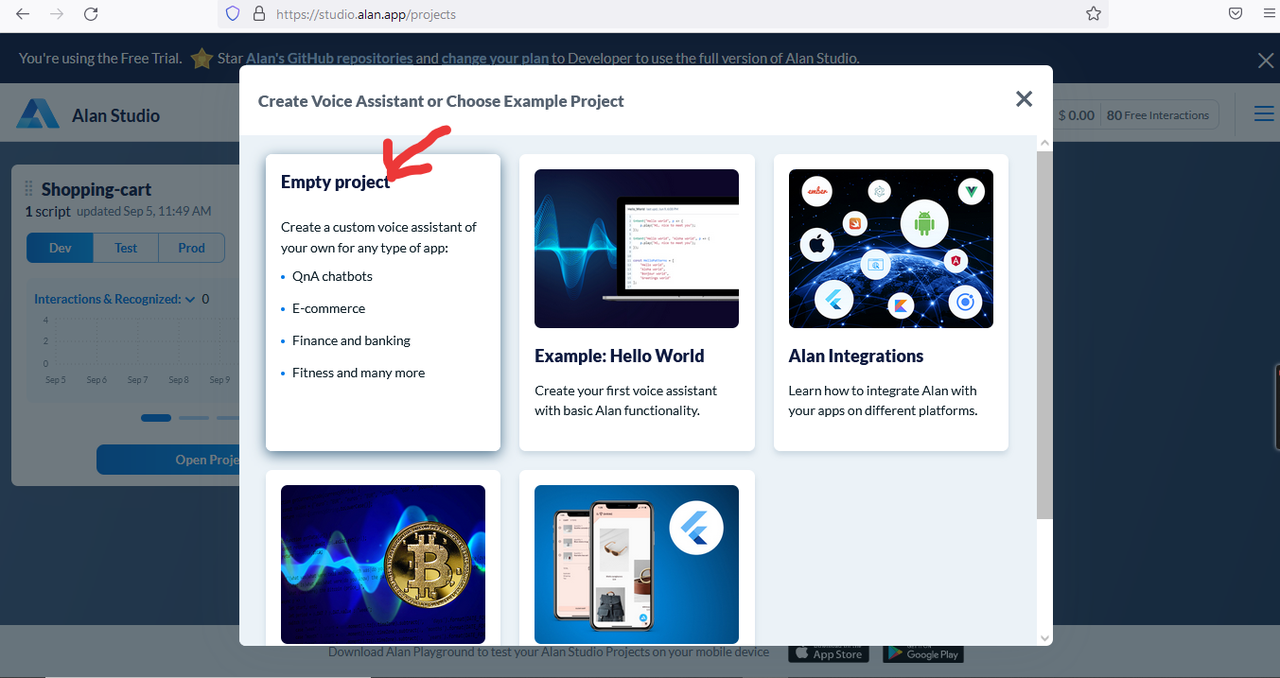The width and height of the screenshot is (1280, 678).
Task: Select the Flutter shopping example thumbnail
Action: [637, 564]
